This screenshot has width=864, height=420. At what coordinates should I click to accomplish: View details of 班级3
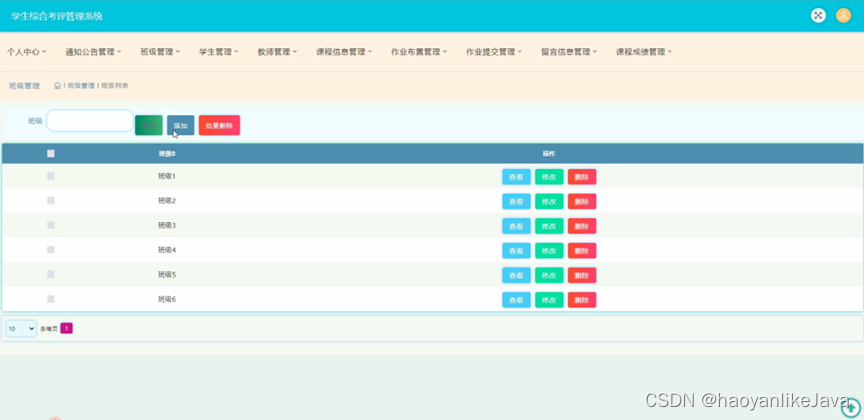point(516,226)
